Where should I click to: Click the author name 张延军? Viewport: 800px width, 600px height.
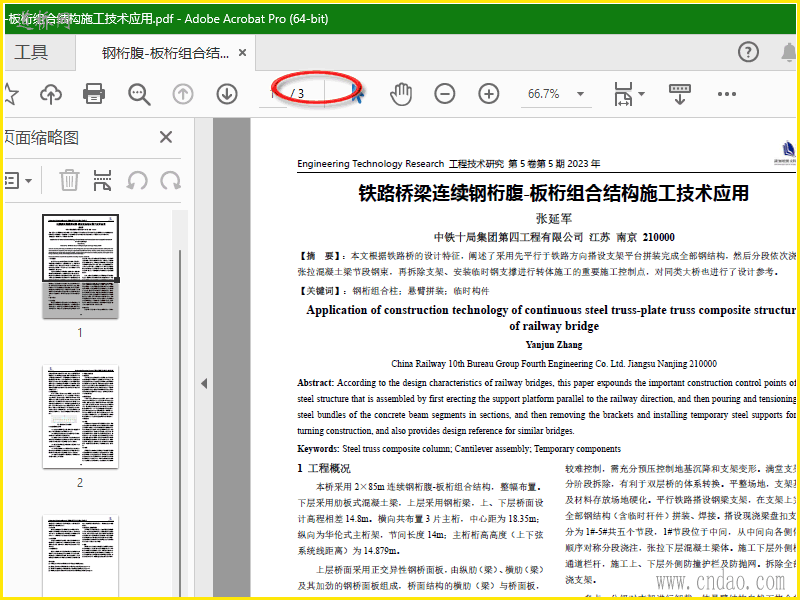[554, 219]
